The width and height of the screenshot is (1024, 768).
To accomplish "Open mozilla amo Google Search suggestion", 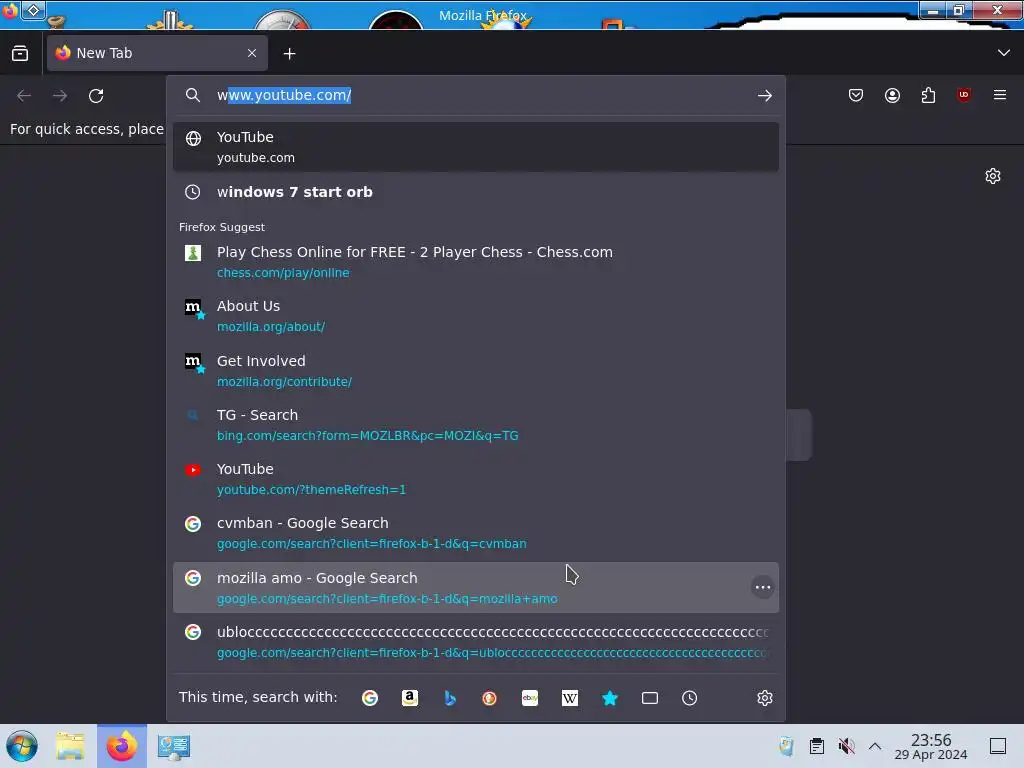I will 475,588.
